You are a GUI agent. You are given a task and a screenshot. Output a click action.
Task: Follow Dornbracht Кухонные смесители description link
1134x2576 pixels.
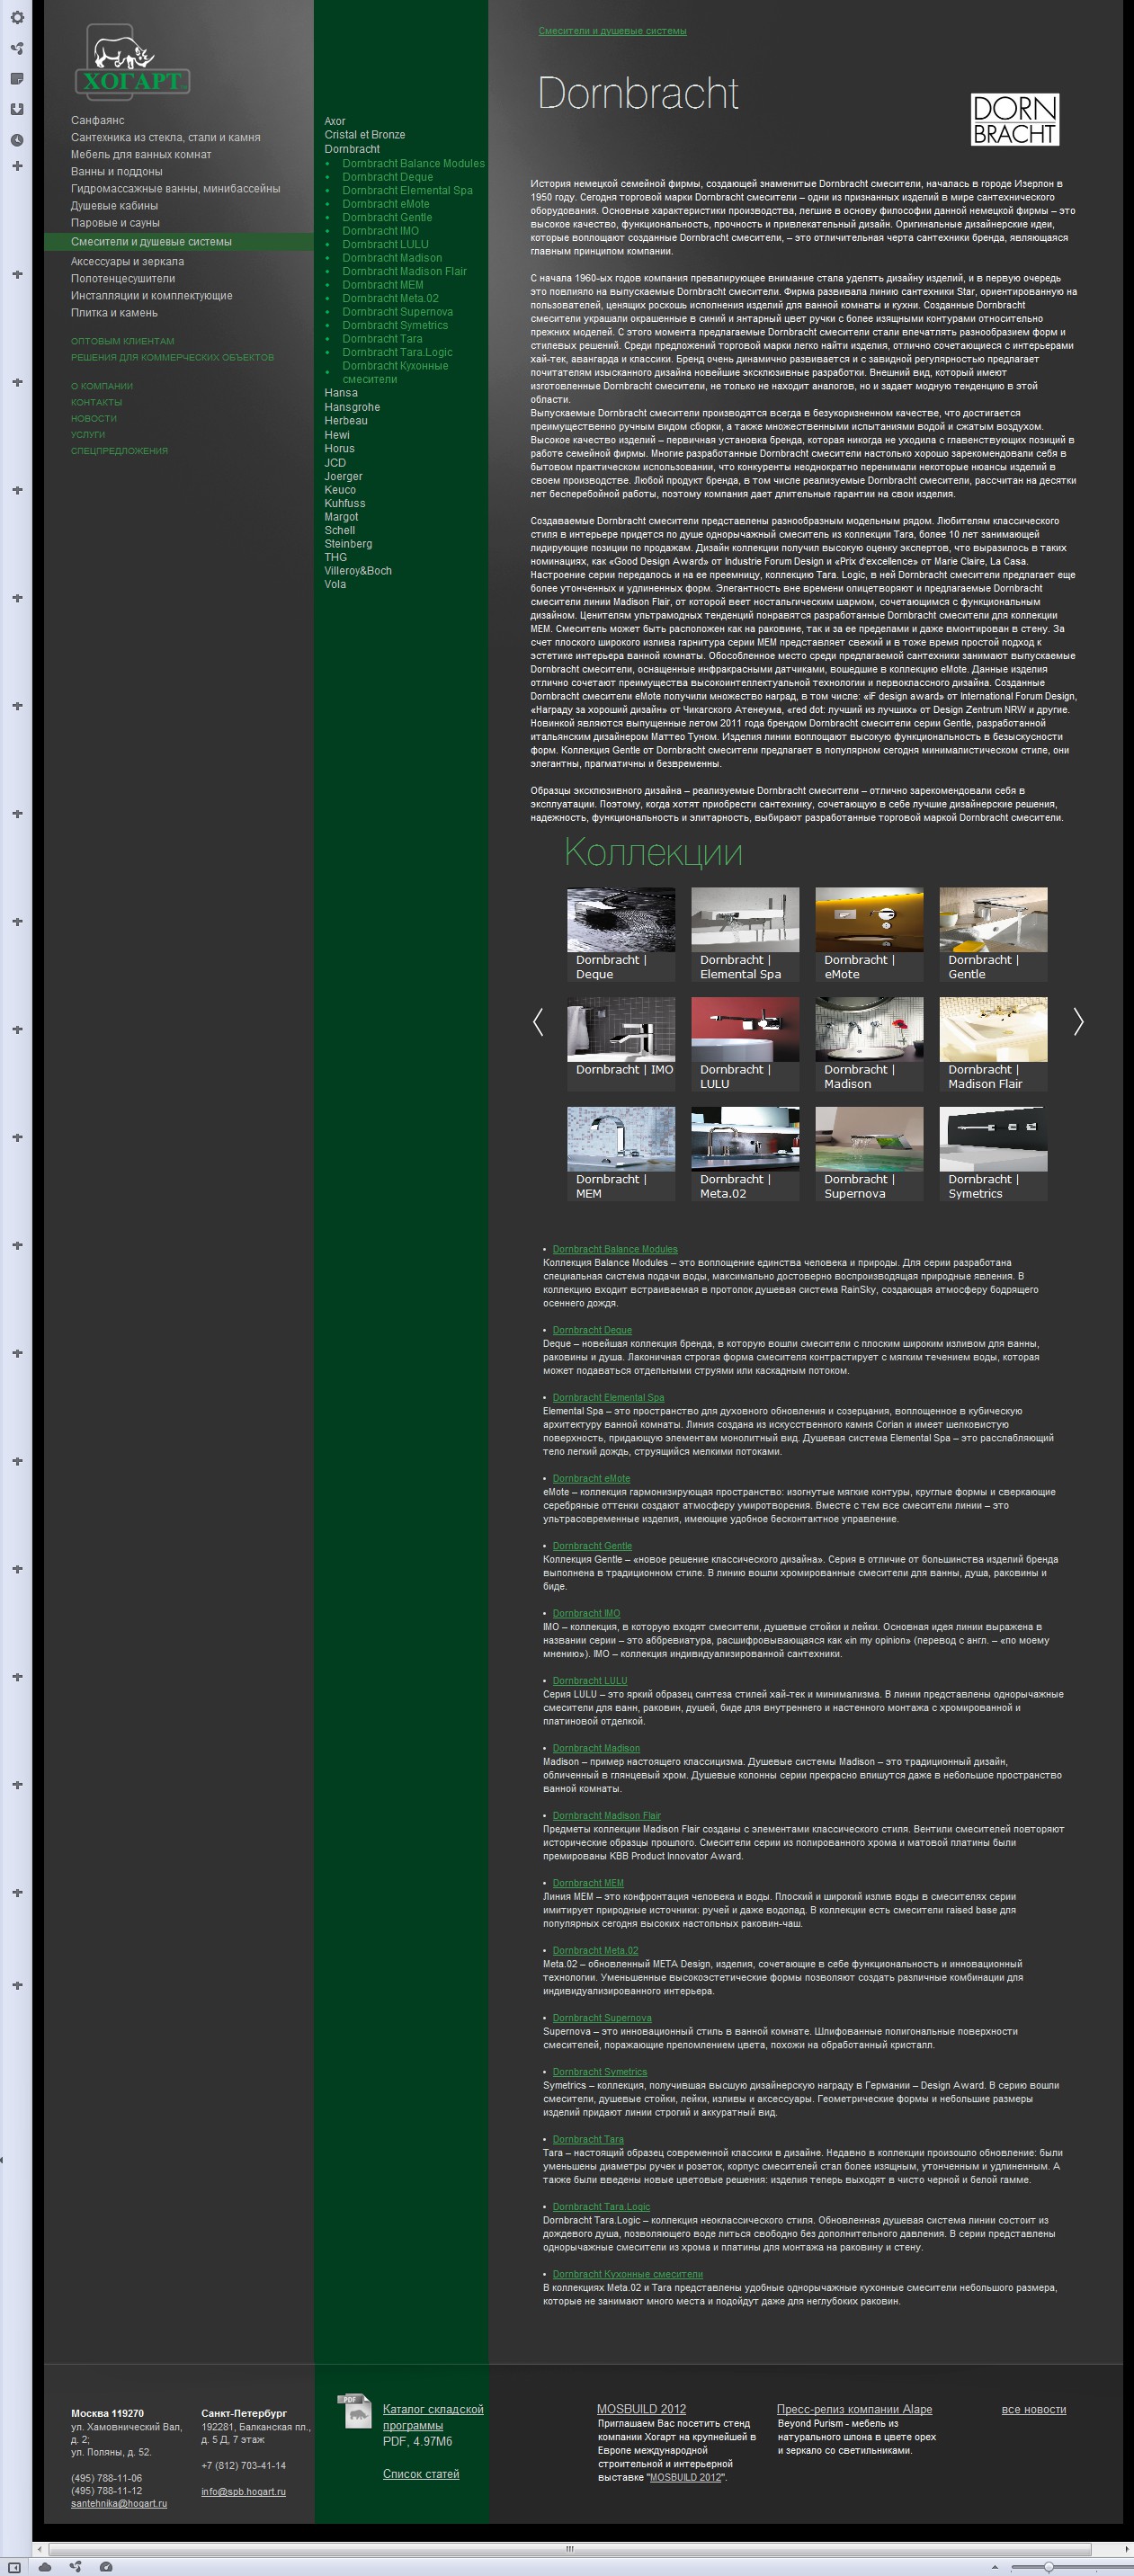pos(628,2274)
